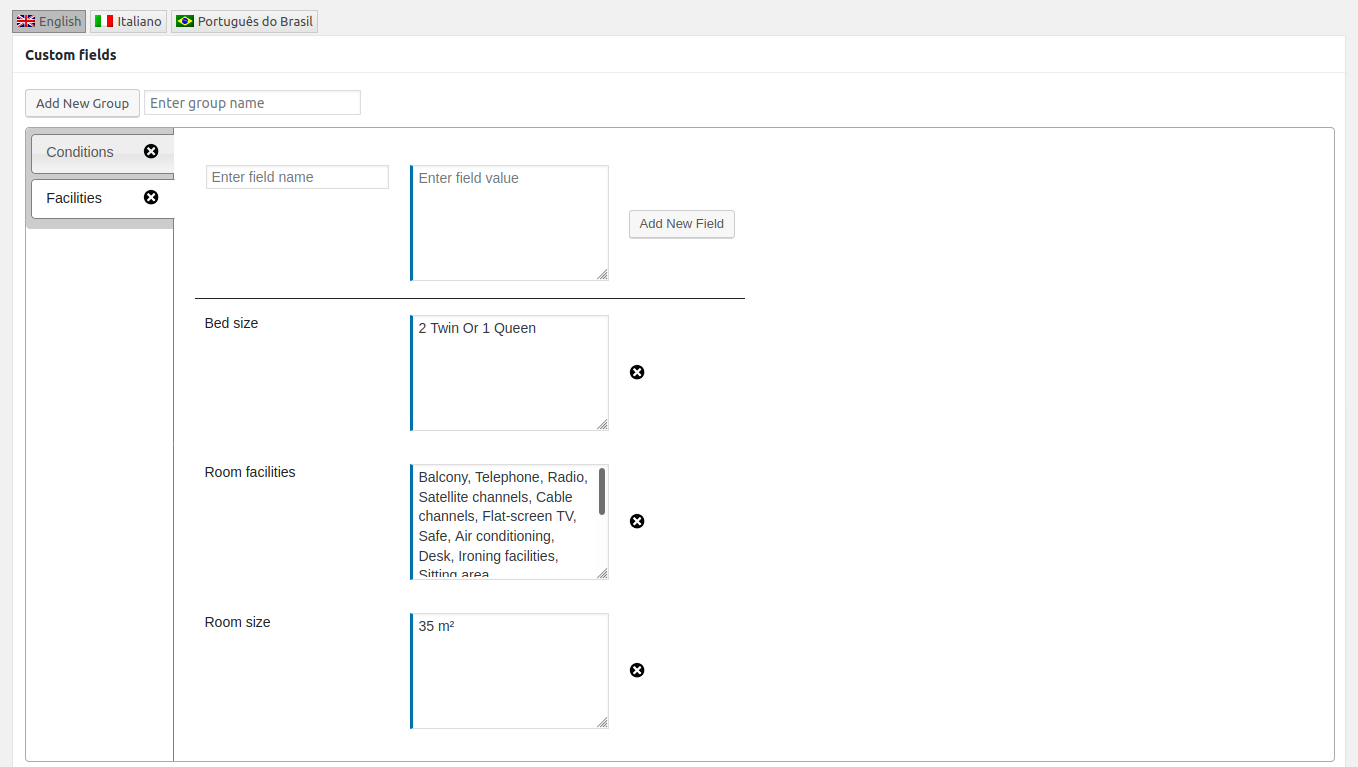Switch to the English language tab
The height and width of the screenshot is (767, 1358).
tap(49, 21)
